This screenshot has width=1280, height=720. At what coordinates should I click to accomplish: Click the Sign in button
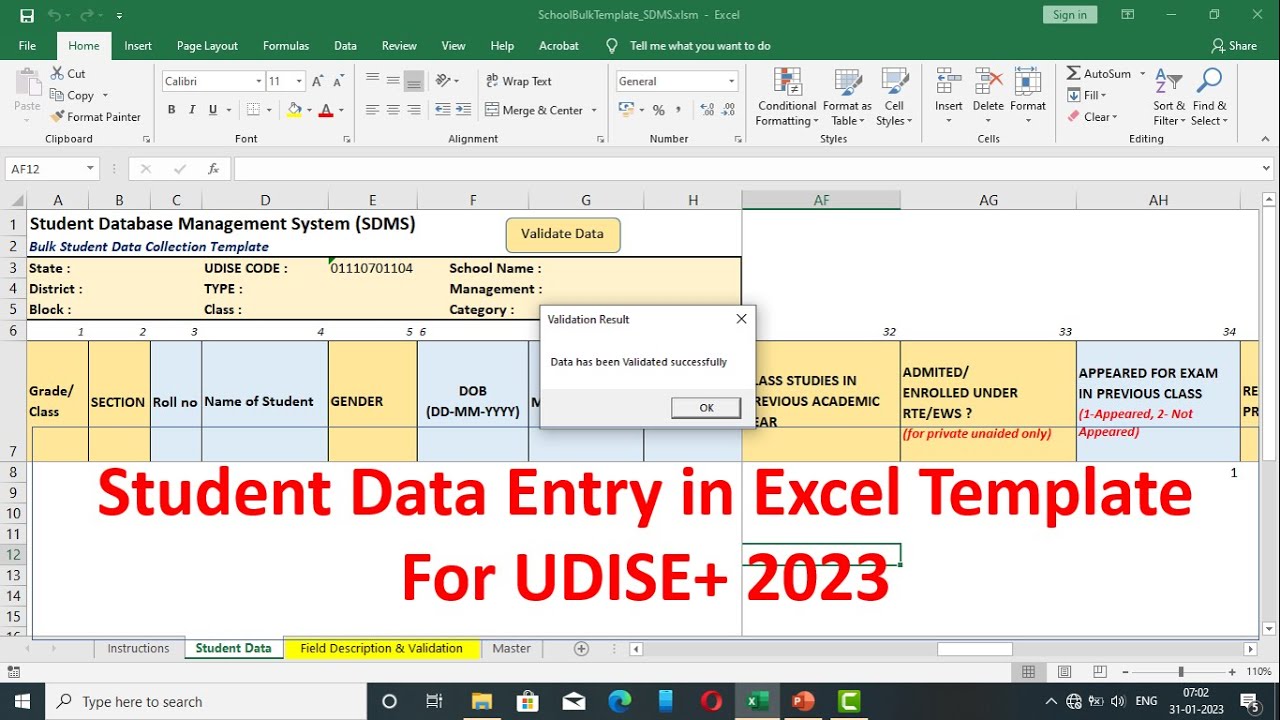[1070, 15]
